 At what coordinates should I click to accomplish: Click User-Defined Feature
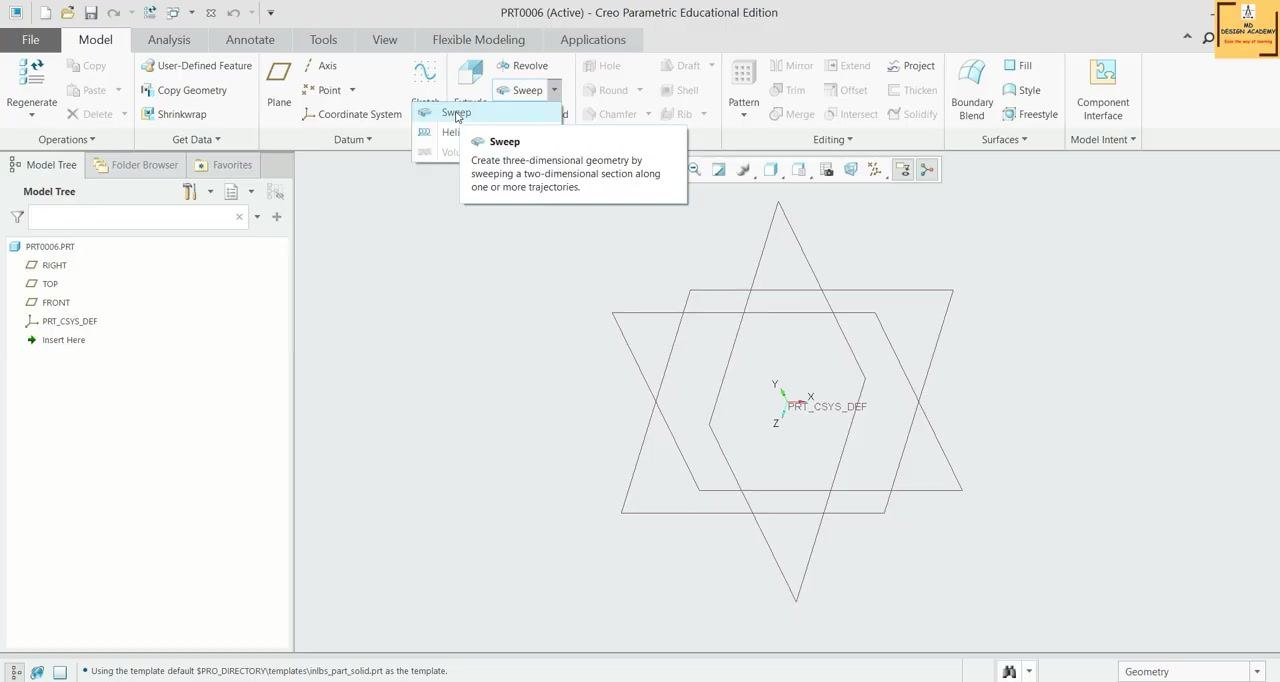point(196,66)
